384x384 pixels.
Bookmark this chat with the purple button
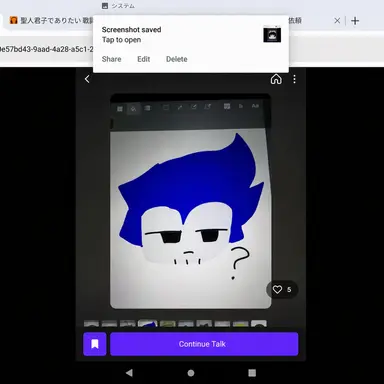click(x=95, y=344)
